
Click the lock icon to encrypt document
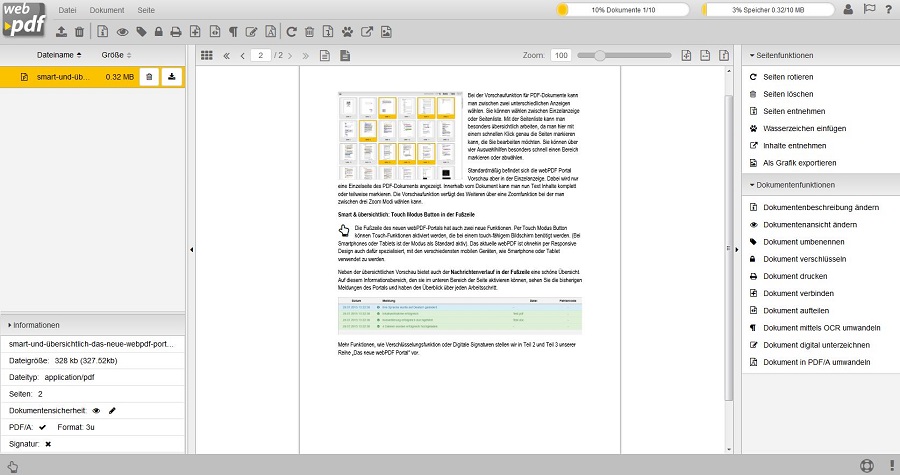coord(158,32)
